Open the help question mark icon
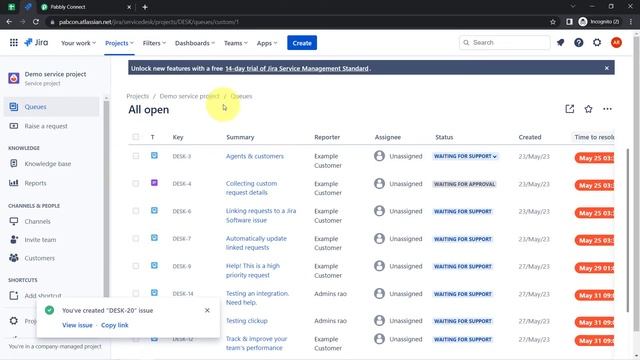The image size is (640, 360). click(x=578, y=42)
